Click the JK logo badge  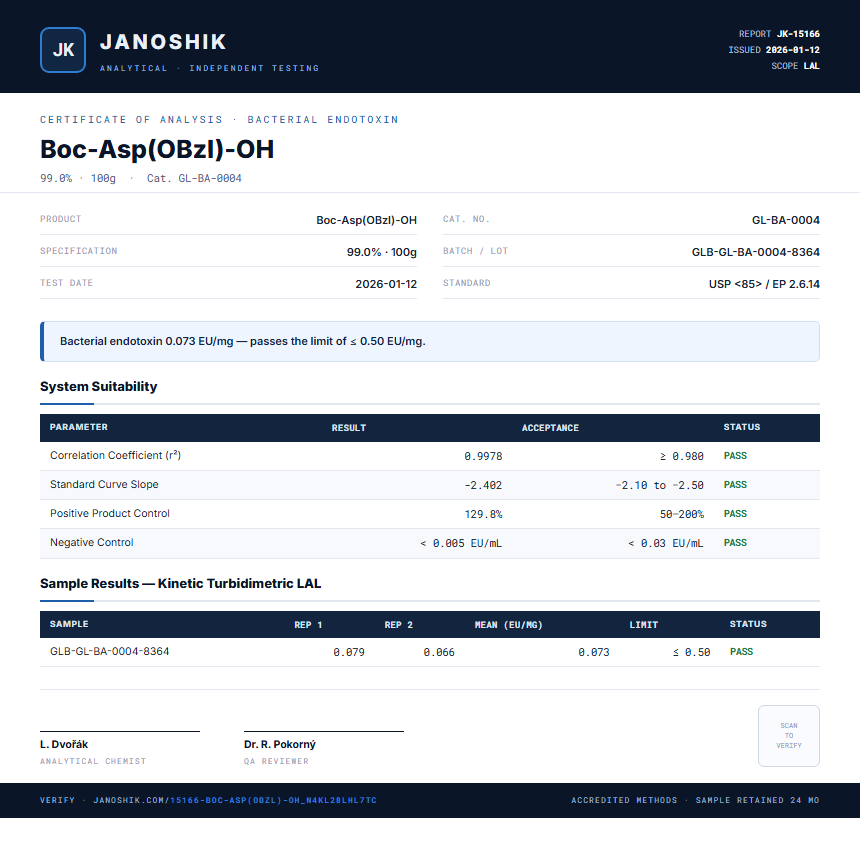click(63, 50)
